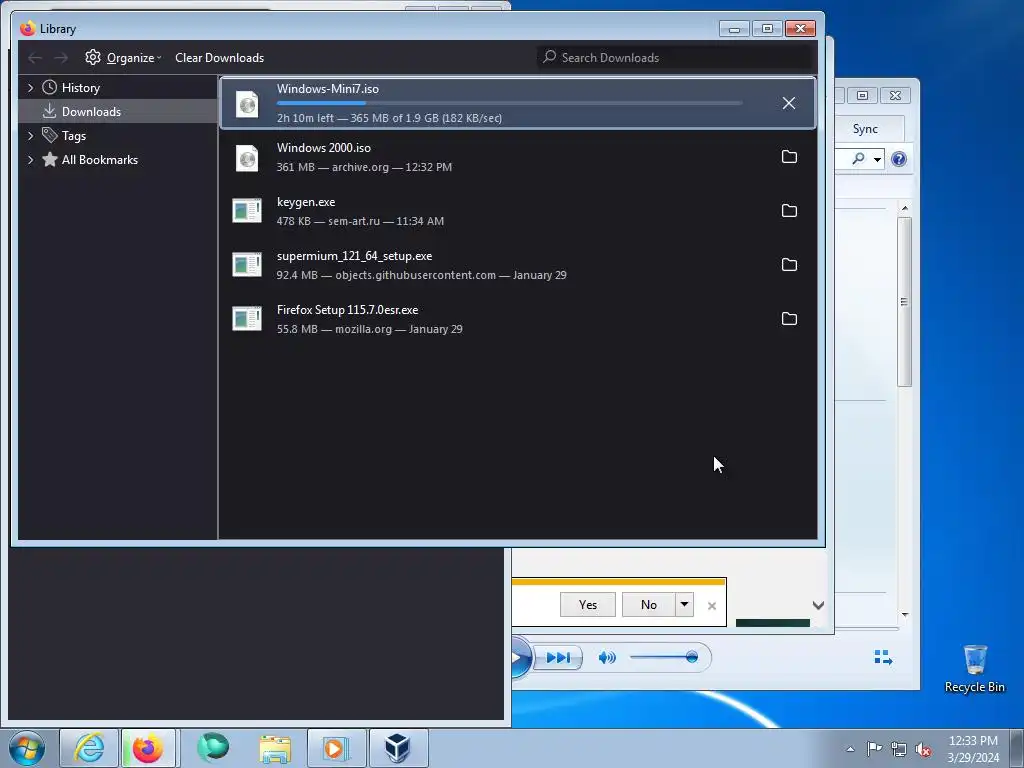Select the keygen.exe file name
This screenshot has height=768, width=1024.
tap(306, 202)
